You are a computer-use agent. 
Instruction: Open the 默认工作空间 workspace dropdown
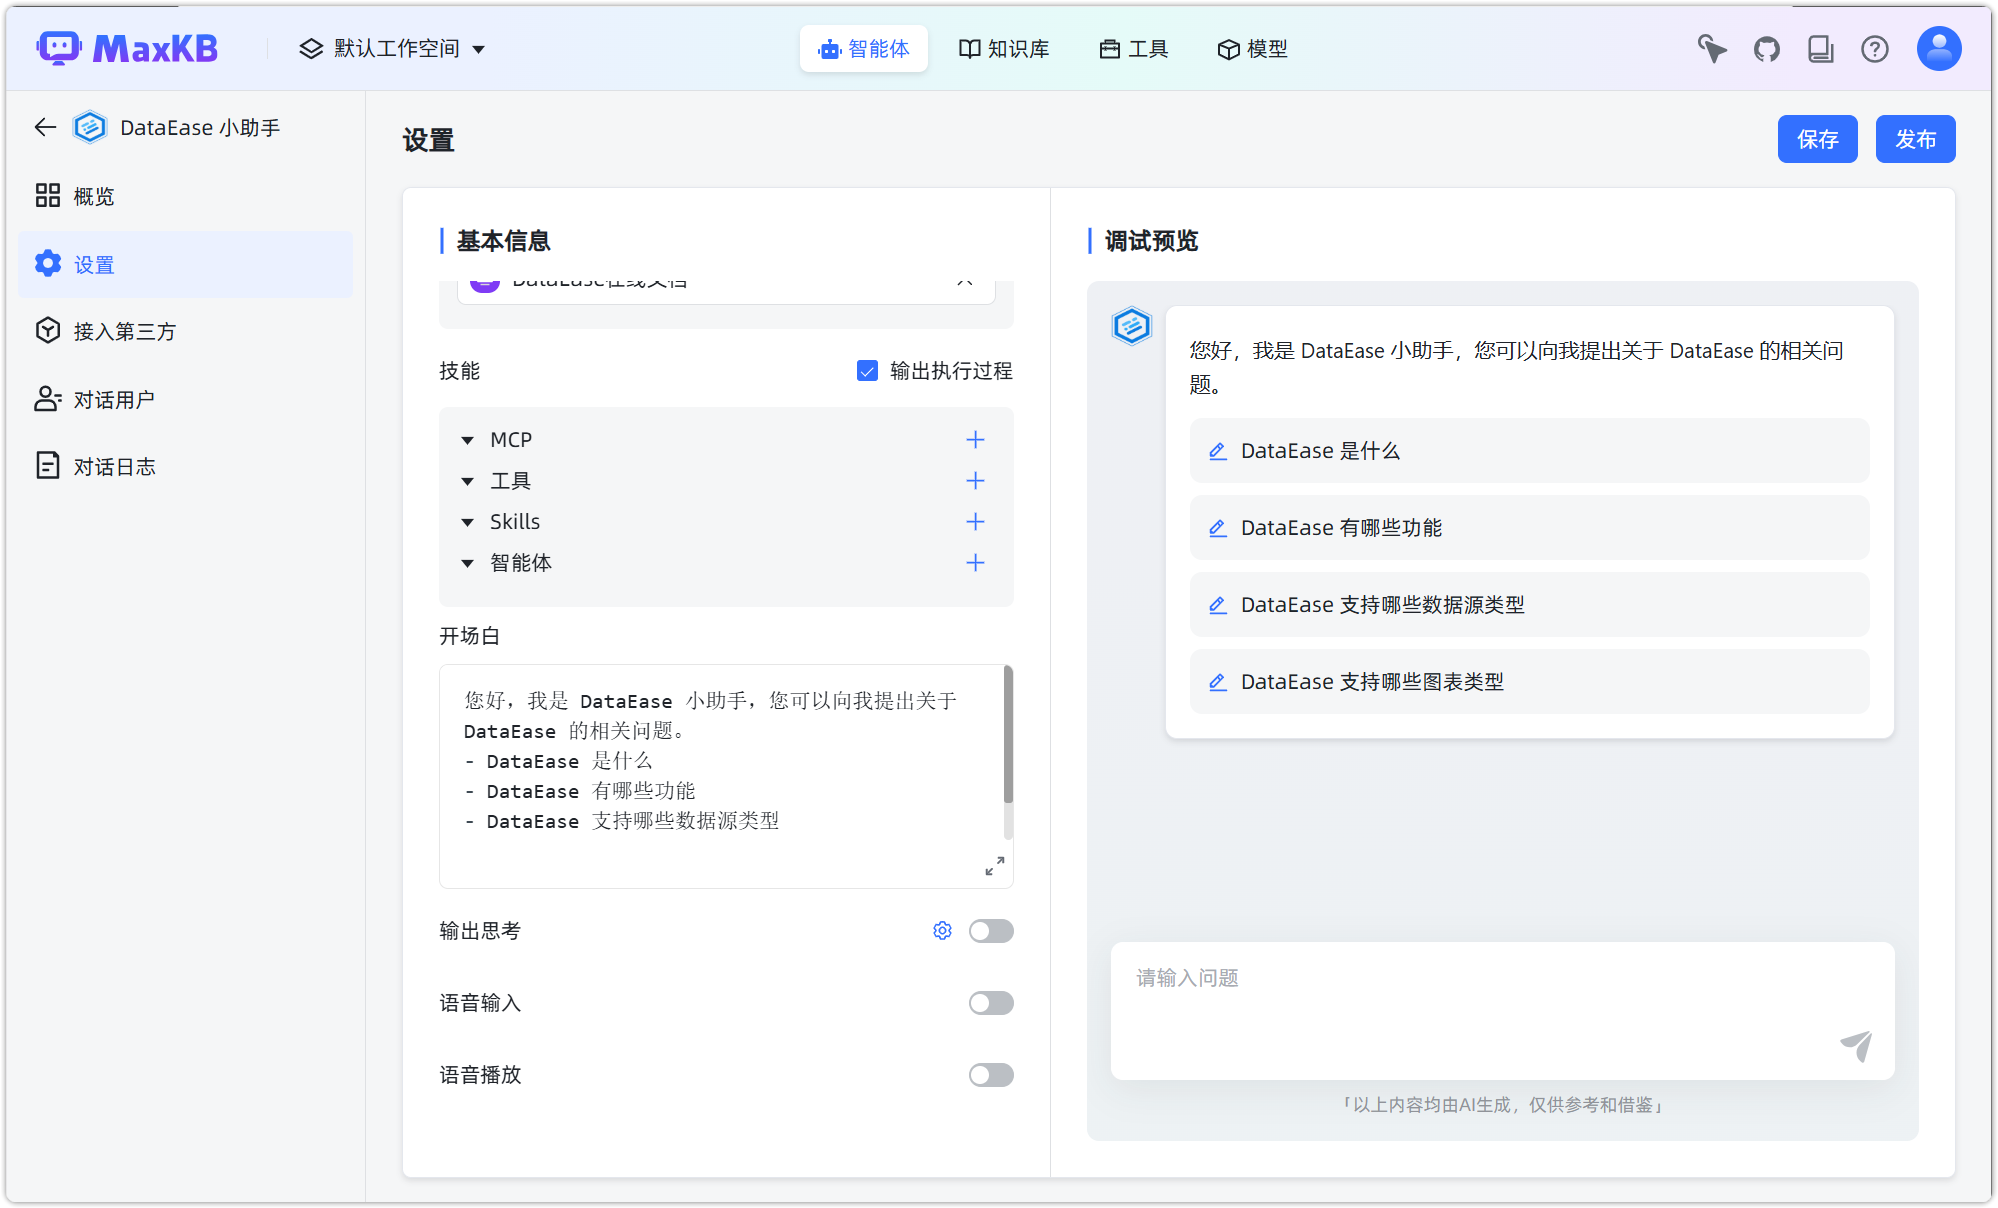coord(392,48)
